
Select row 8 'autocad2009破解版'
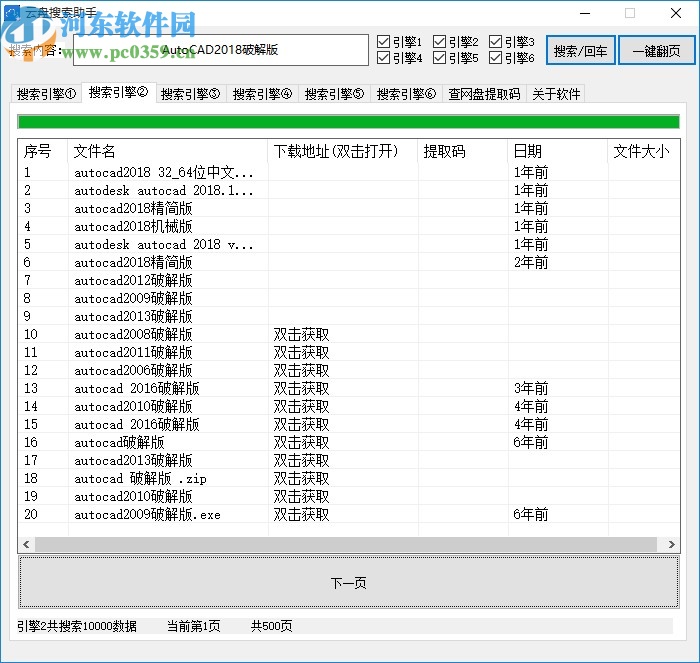pos(349,298)
